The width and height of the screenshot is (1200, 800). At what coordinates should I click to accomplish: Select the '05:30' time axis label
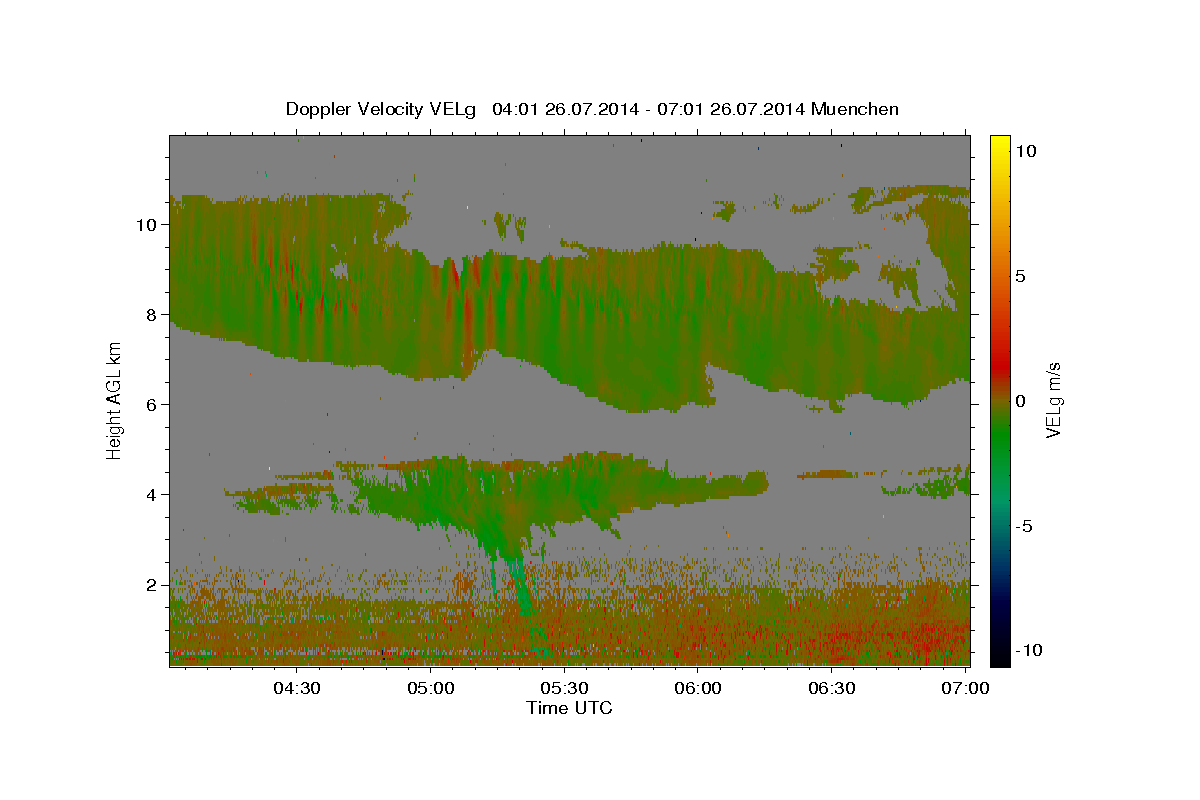(566, 688)
